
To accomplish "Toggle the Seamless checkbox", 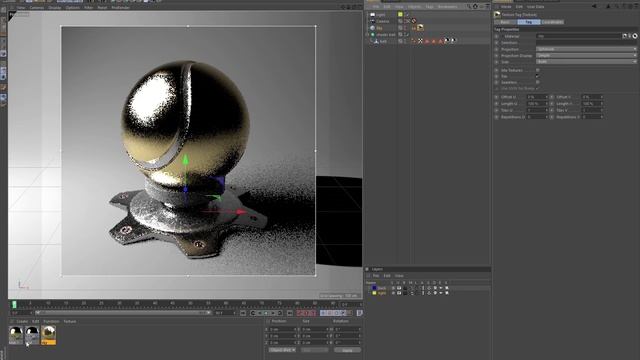I will (538, 82).
